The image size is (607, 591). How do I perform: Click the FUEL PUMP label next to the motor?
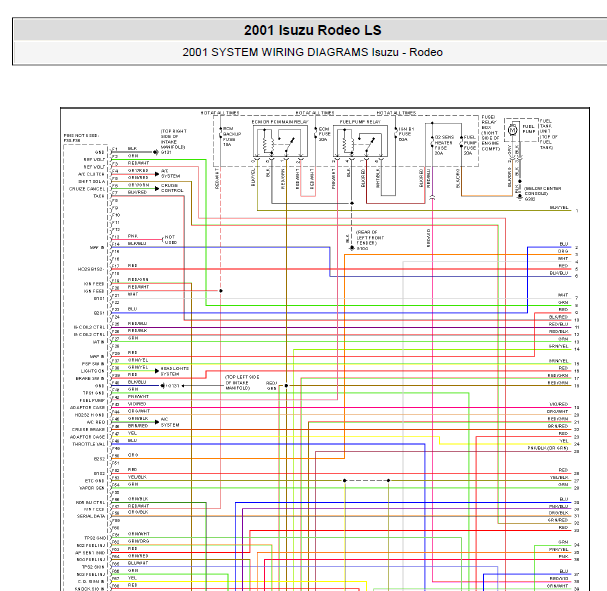pos(528,129)
